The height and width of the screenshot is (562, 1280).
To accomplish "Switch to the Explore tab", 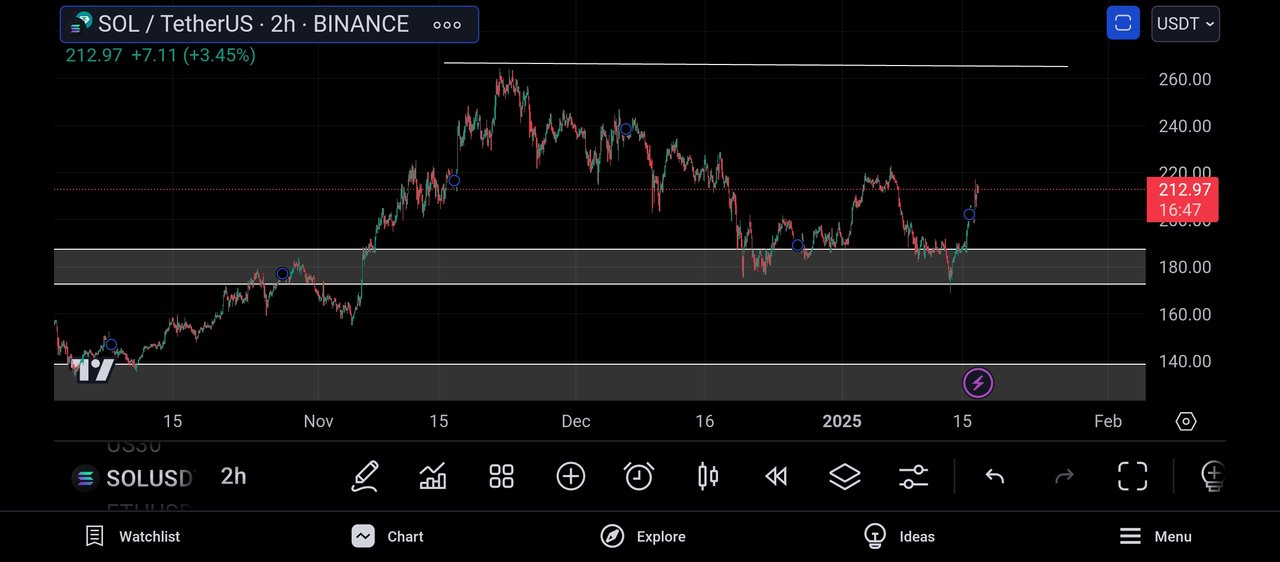I will [643, 536].
